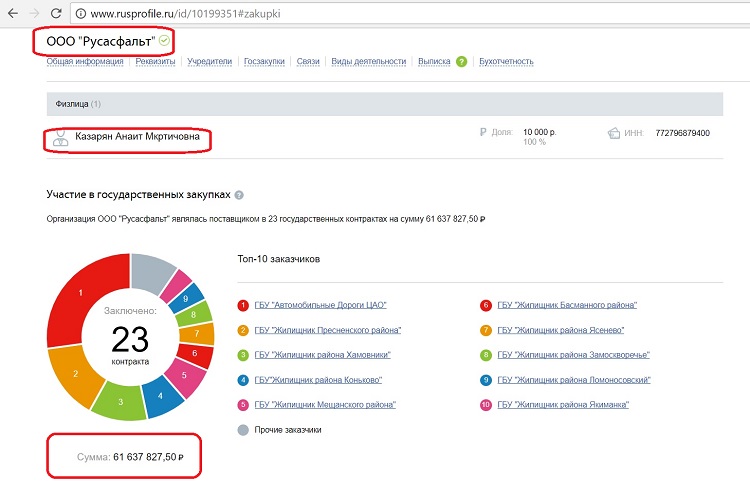This screenshot has width=750, height=485.
Task: Open ГБУ "Жилищник района Хамовники" link
Action: [322, 355]
